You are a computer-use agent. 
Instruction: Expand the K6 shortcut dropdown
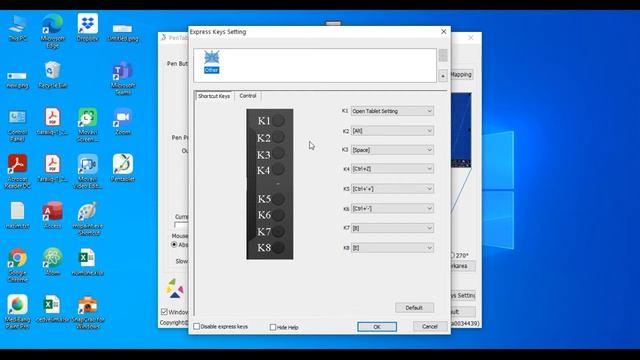[x=392, y=208]
